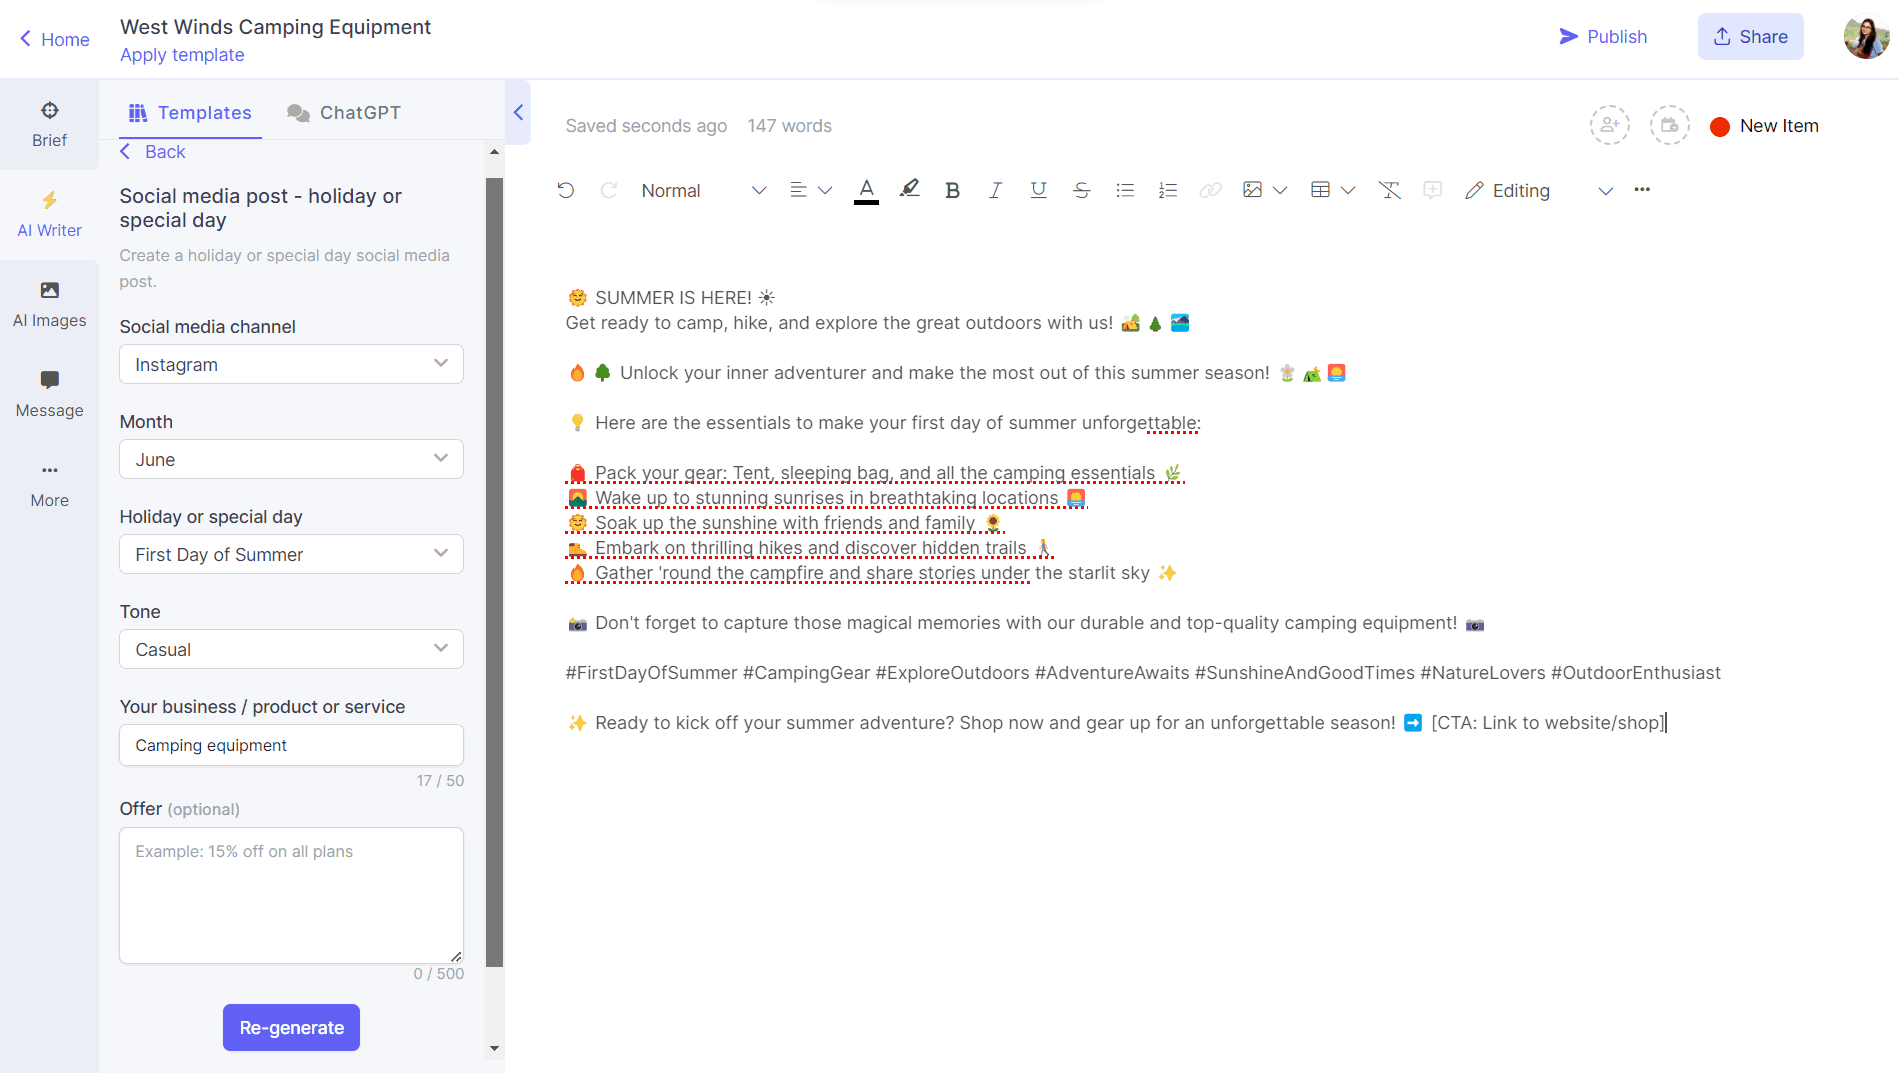Viewport: 1899px width, 1073px height.
Task: Click the schedule calendar icon
Action: coord(1669,126)
